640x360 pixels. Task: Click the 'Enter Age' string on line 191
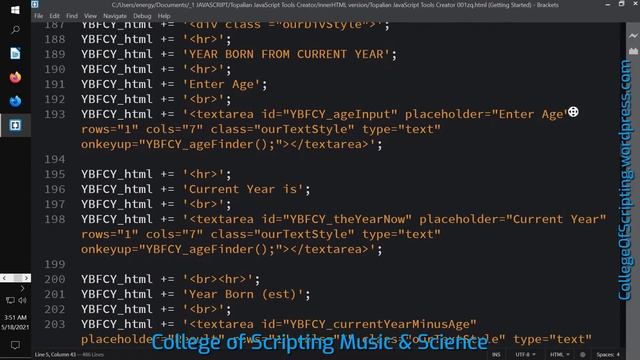(x=221, y=84)
